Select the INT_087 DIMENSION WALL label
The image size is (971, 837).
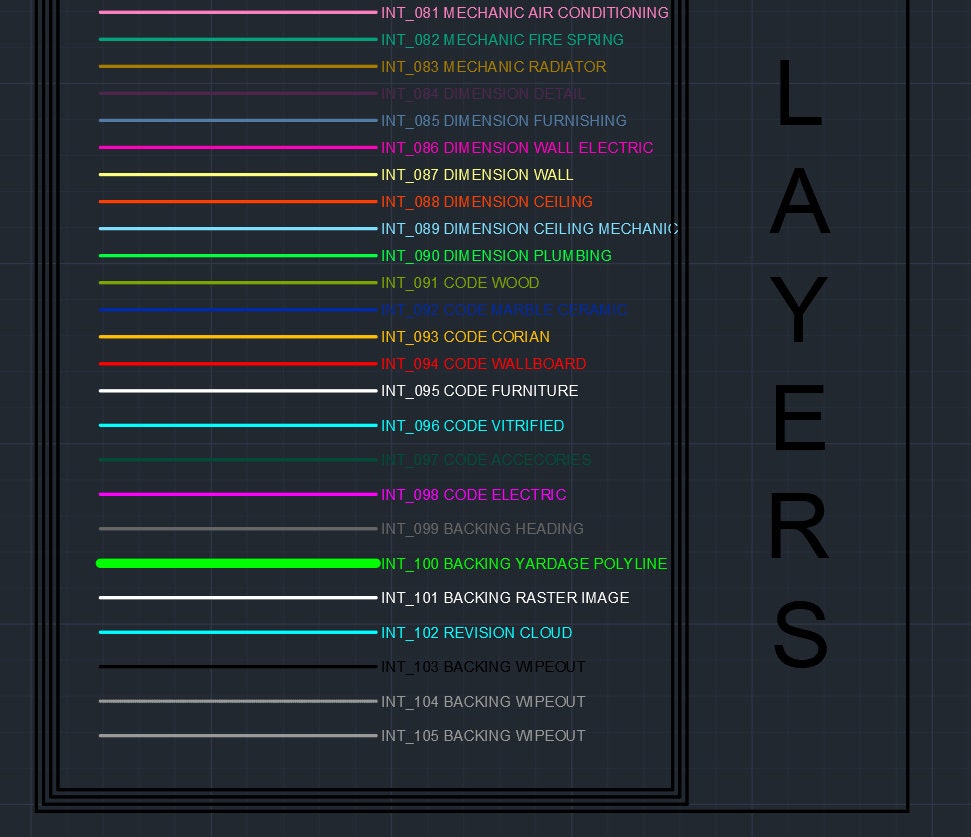[x=475, y=175]
